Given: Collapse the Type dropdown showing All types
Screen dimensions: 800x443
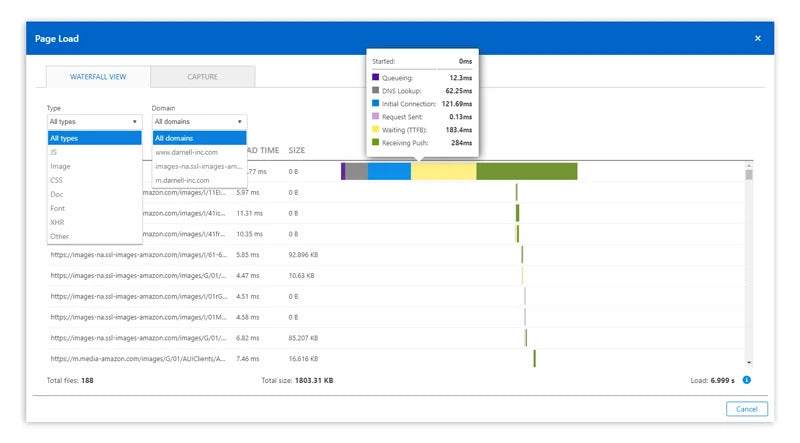Looking at the screenshot, I should click(x=94, y=121).
